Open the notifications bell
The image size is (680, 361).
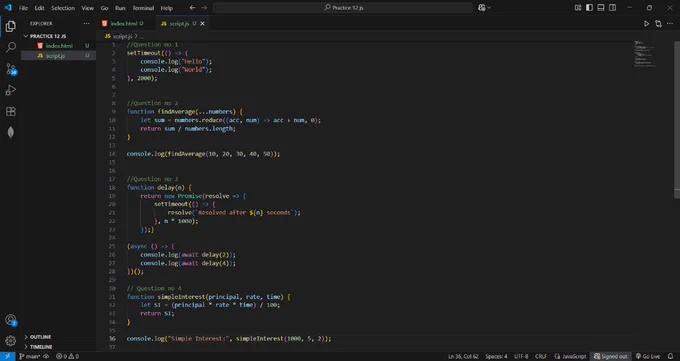(670, 356)
